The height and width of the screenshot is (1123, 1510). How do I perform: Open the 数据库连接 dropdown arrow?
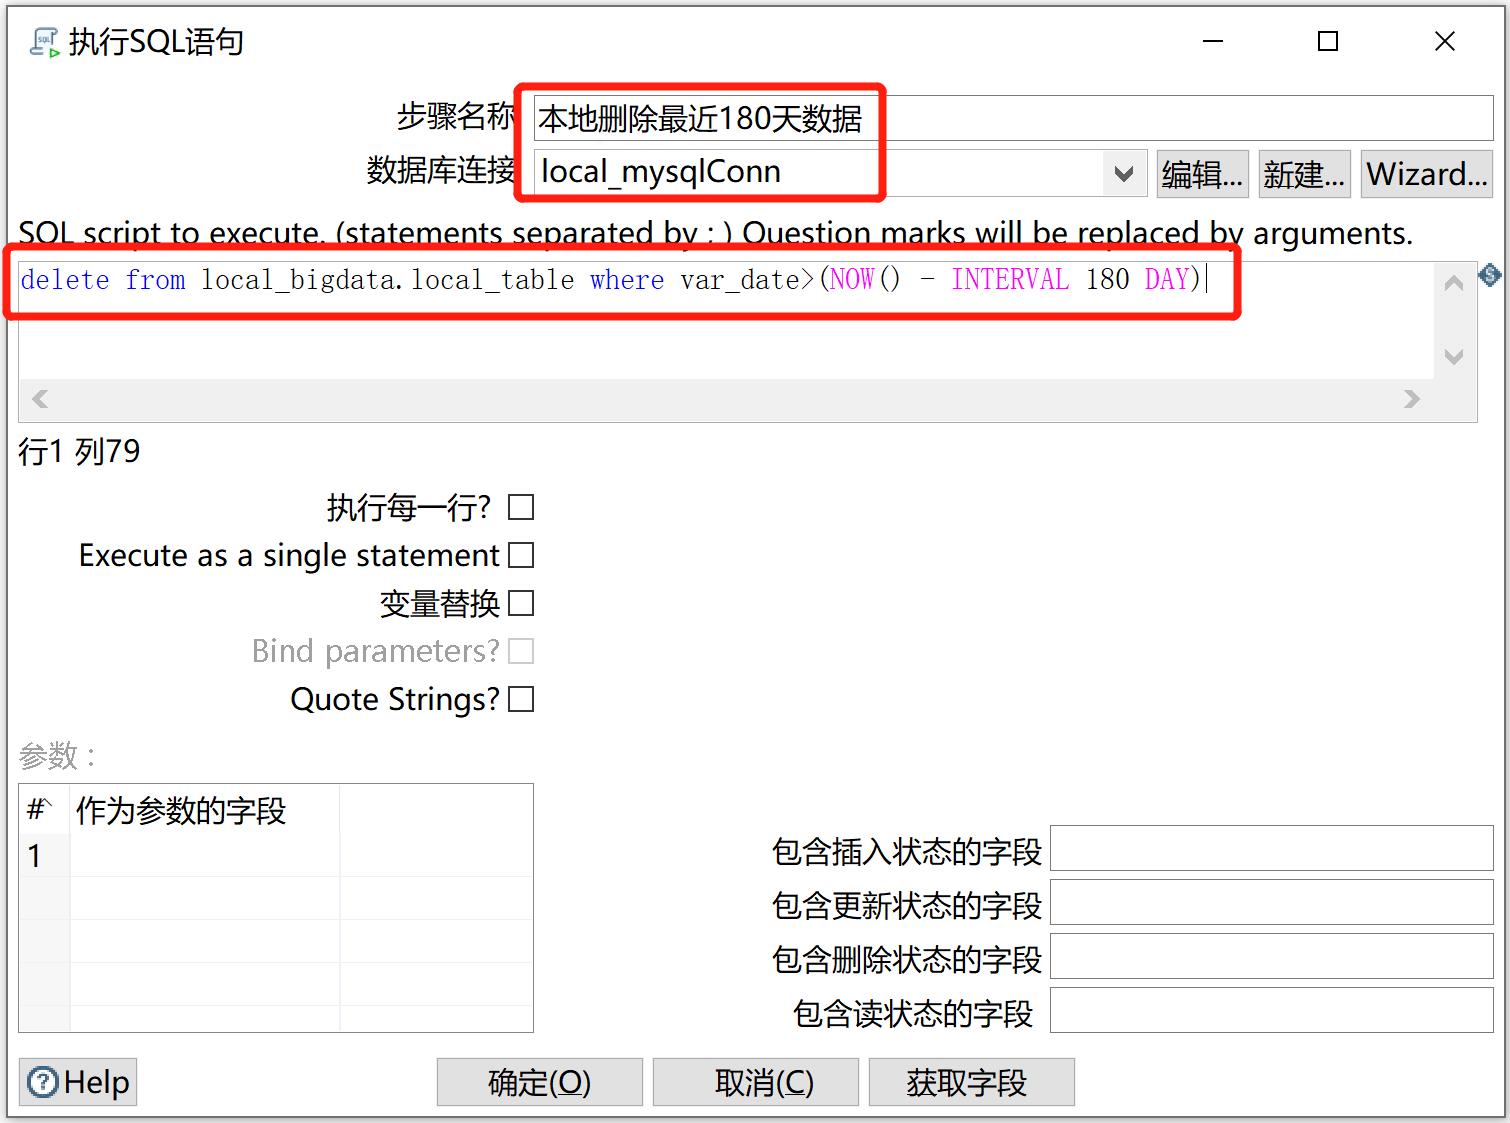tap(1124, 174)
